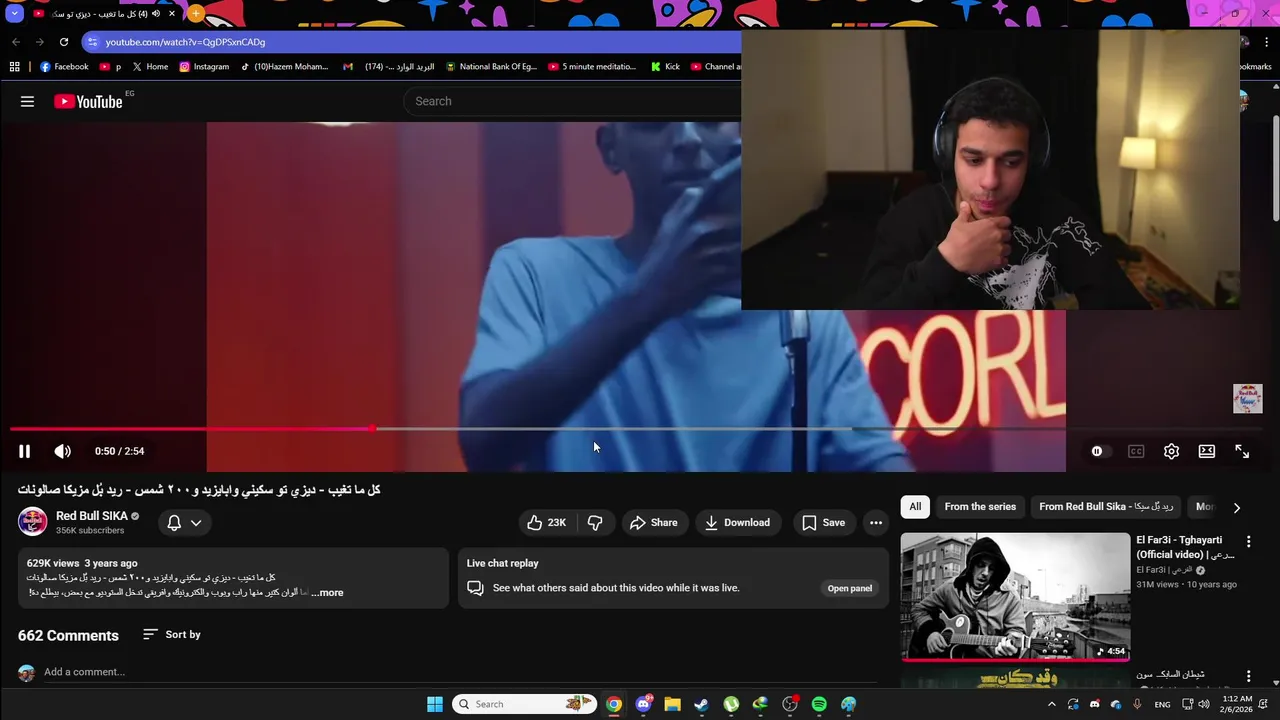Open the Share dialog for the video
This screenshot has width=1280, height=720.
click(653, 522)
